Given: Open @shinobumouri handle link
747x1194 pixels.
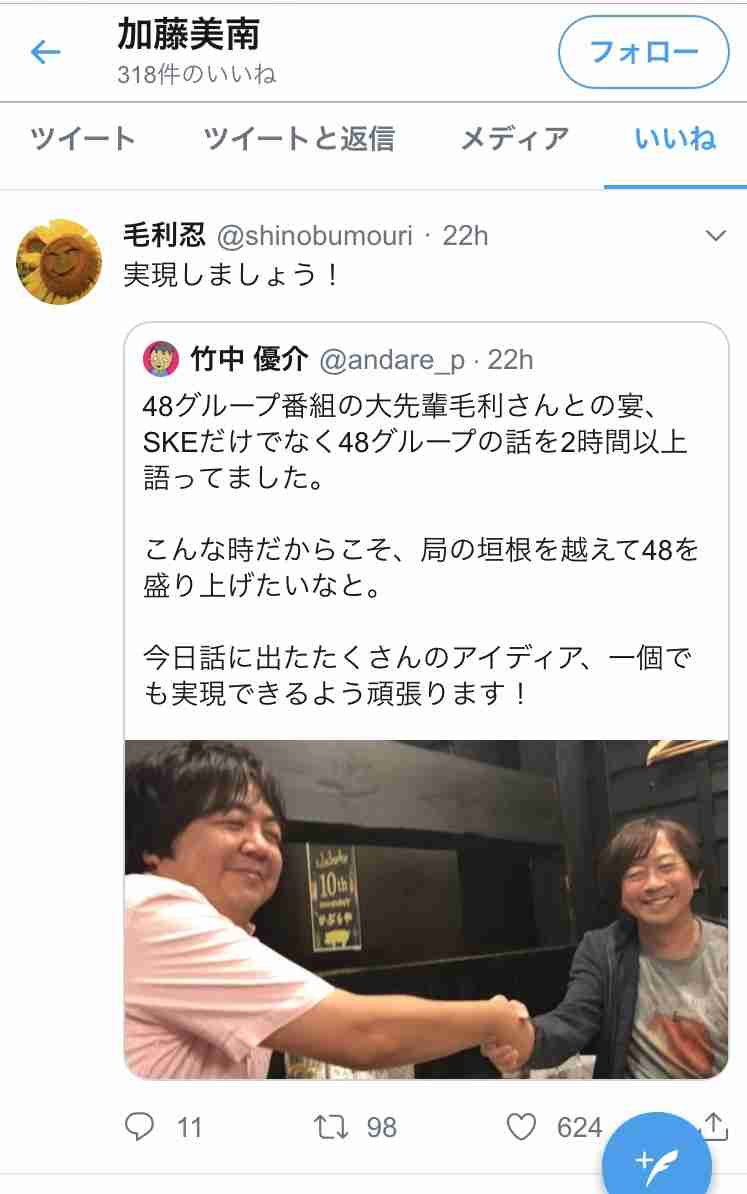Looking at the screenshot, I should (314, 236).
